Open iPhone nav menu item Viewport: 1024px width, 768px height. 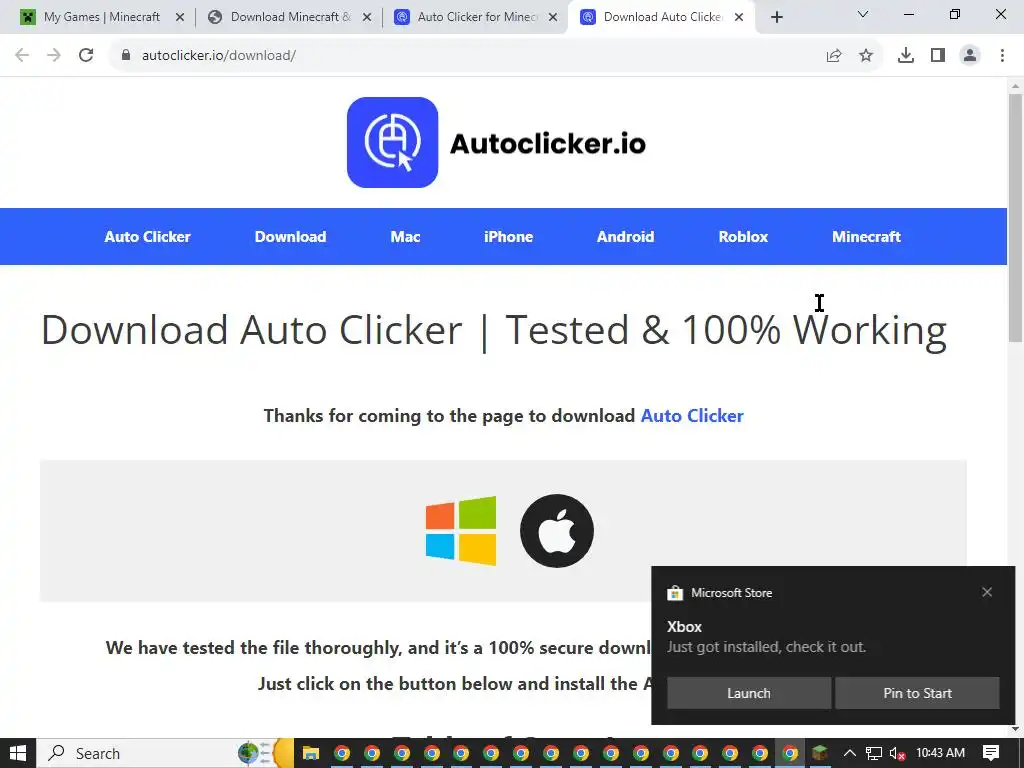[x=509, y=236]
